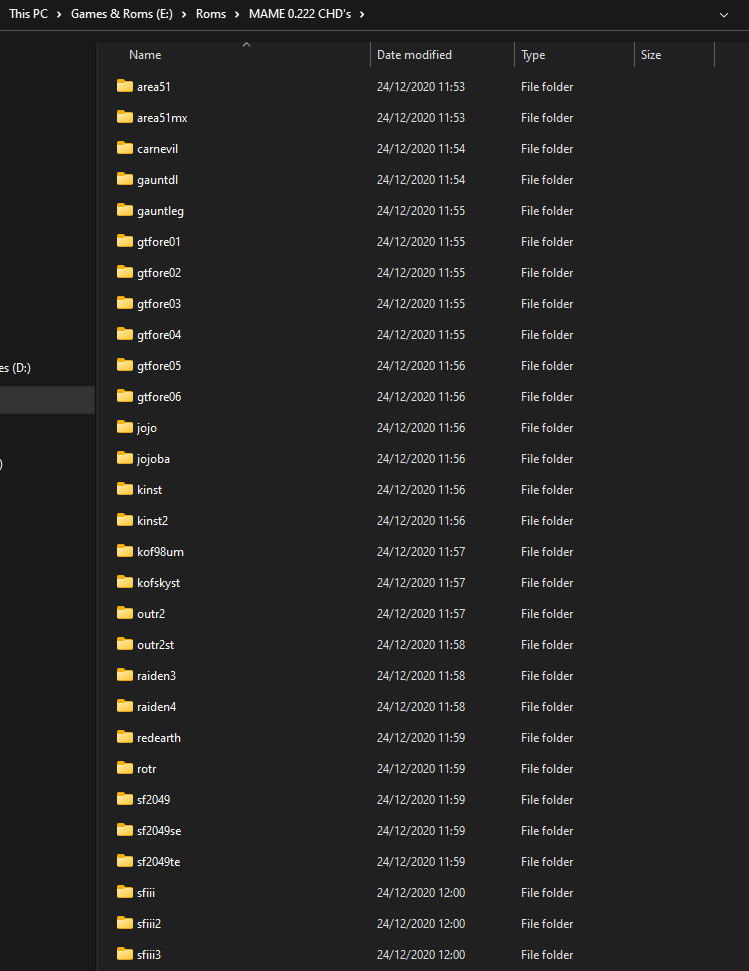Click the gtfore04 folder icon
Screen dimensions: 749x971
coord(125,334)
